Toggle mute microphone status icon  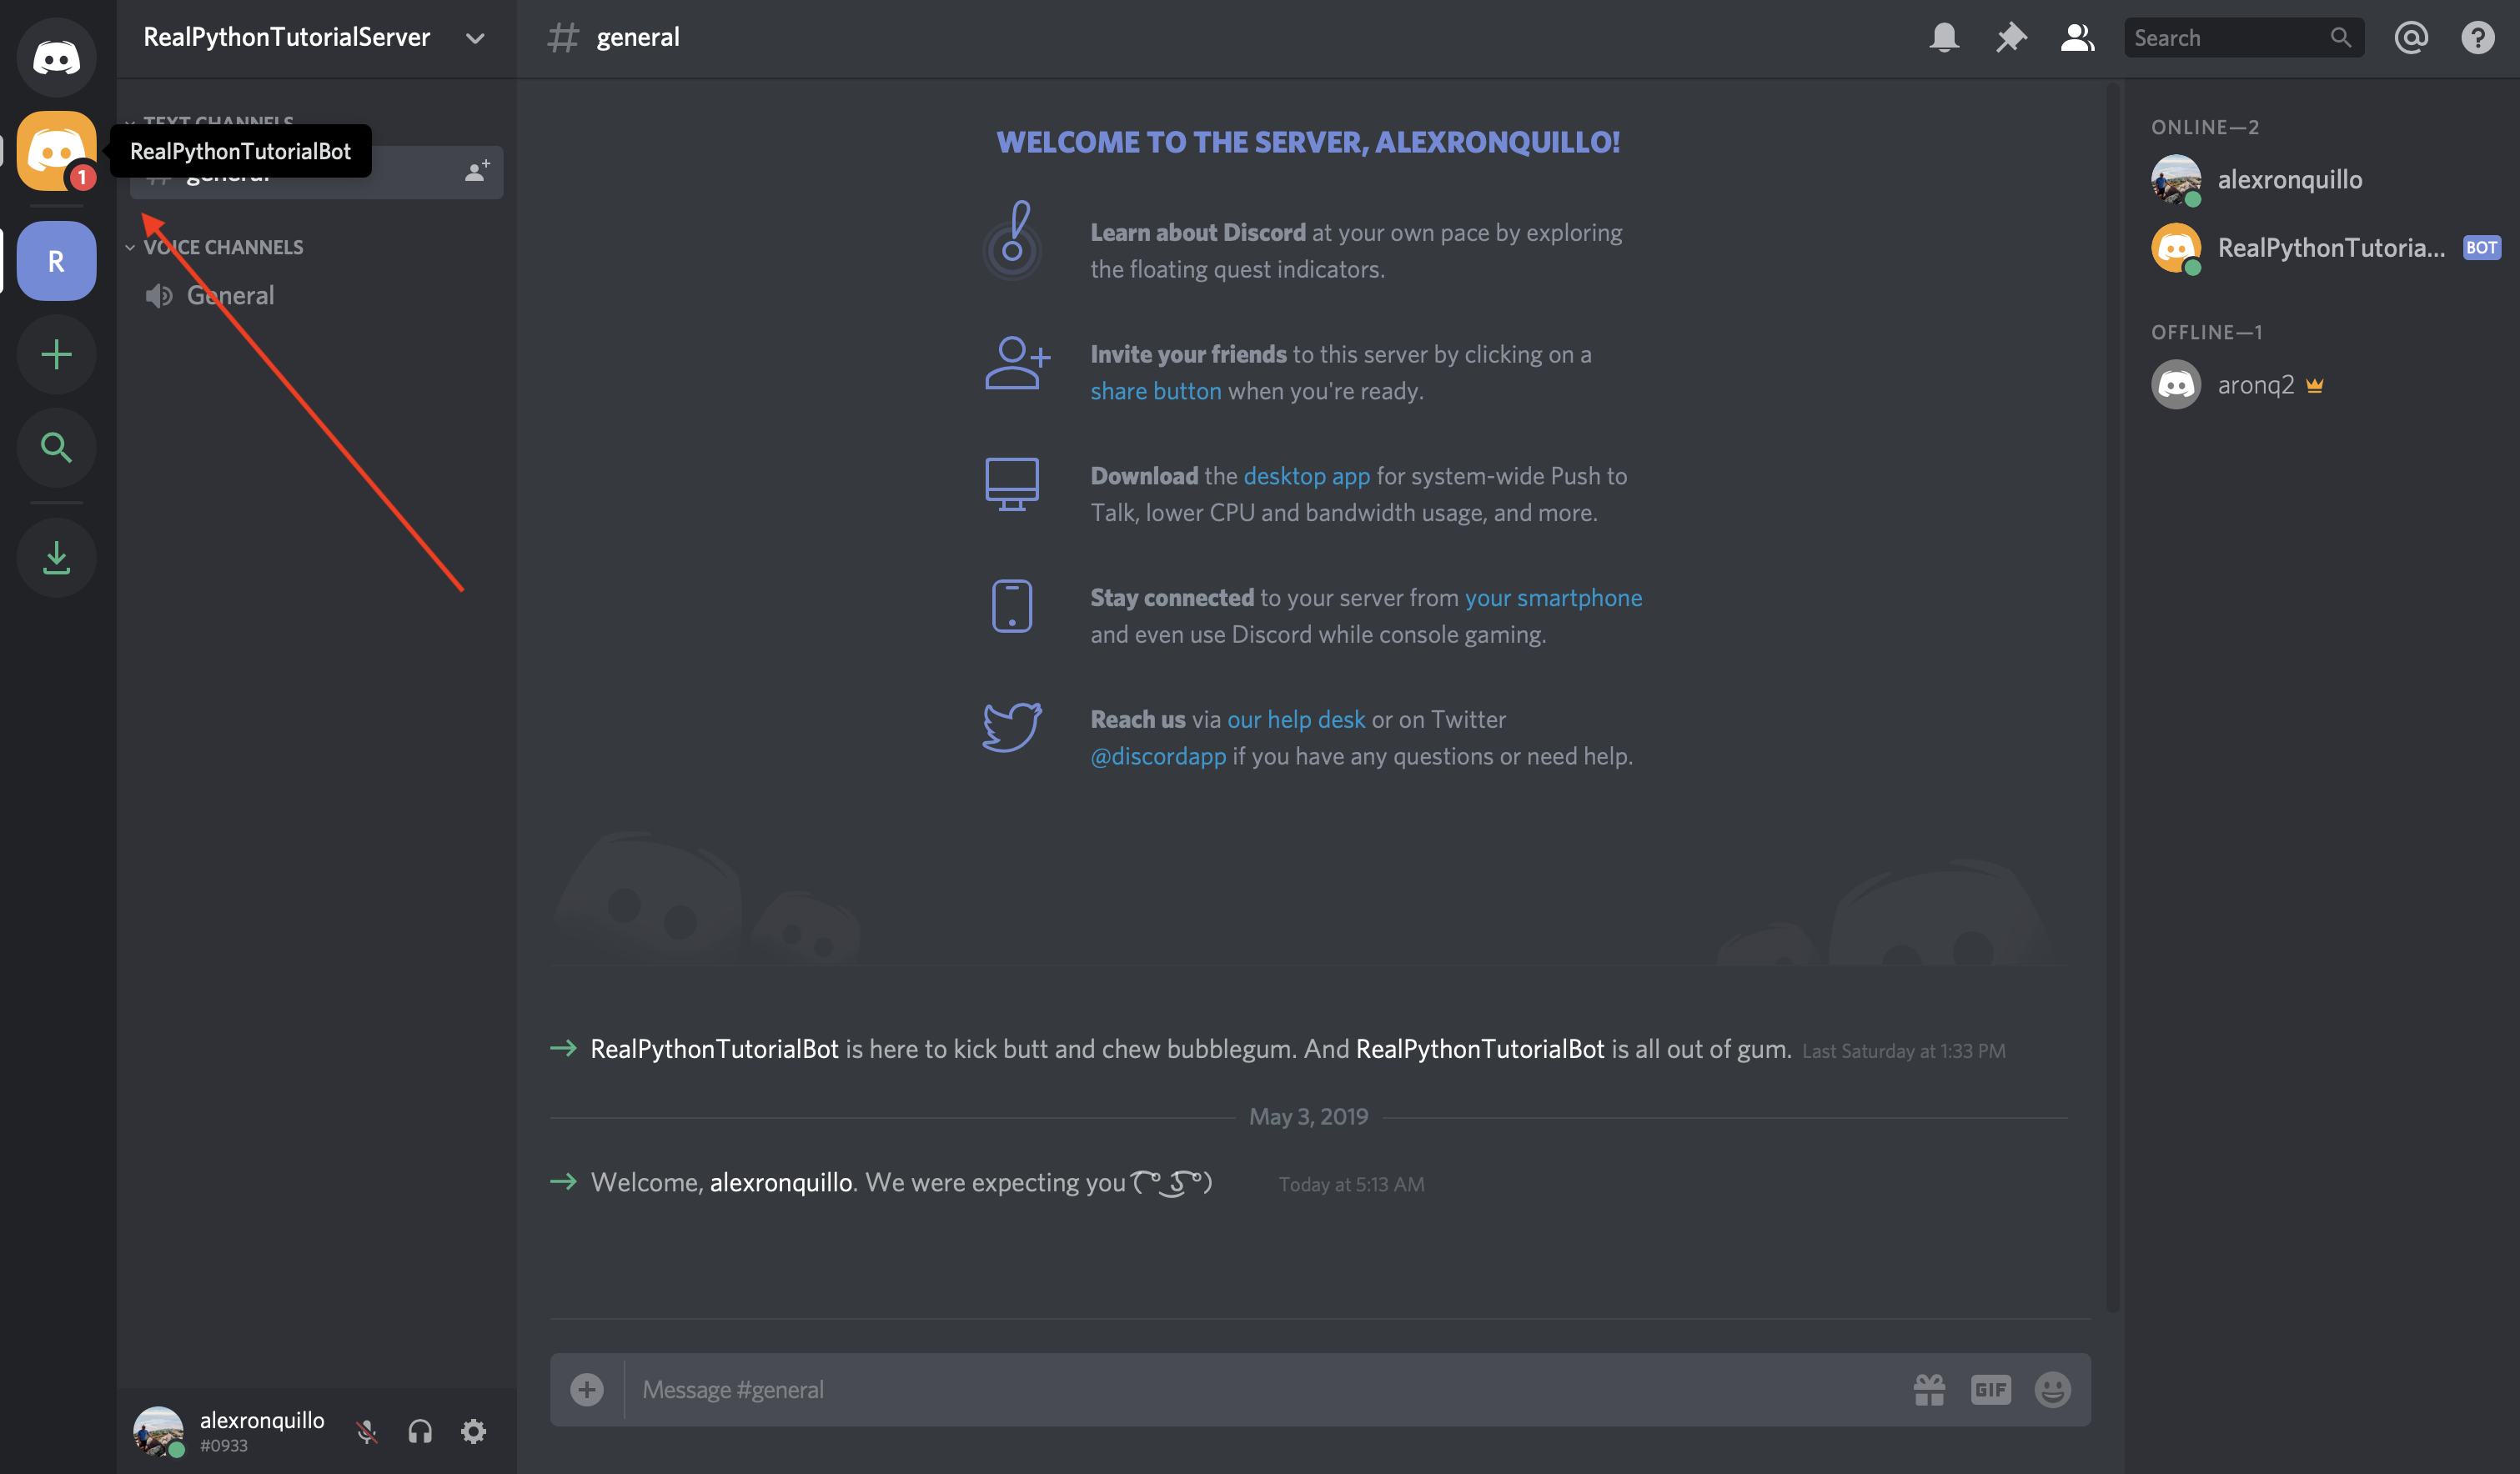(365, 1428)
